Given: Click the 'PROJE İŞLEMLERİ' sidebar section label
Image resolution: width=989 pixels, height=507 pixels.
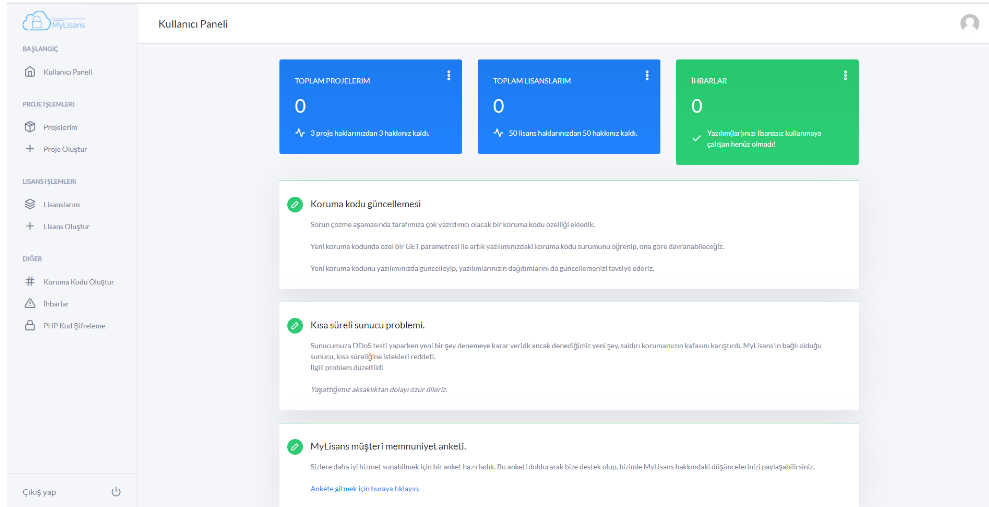Looking at the screenshot, I should [x=49, y=105].
